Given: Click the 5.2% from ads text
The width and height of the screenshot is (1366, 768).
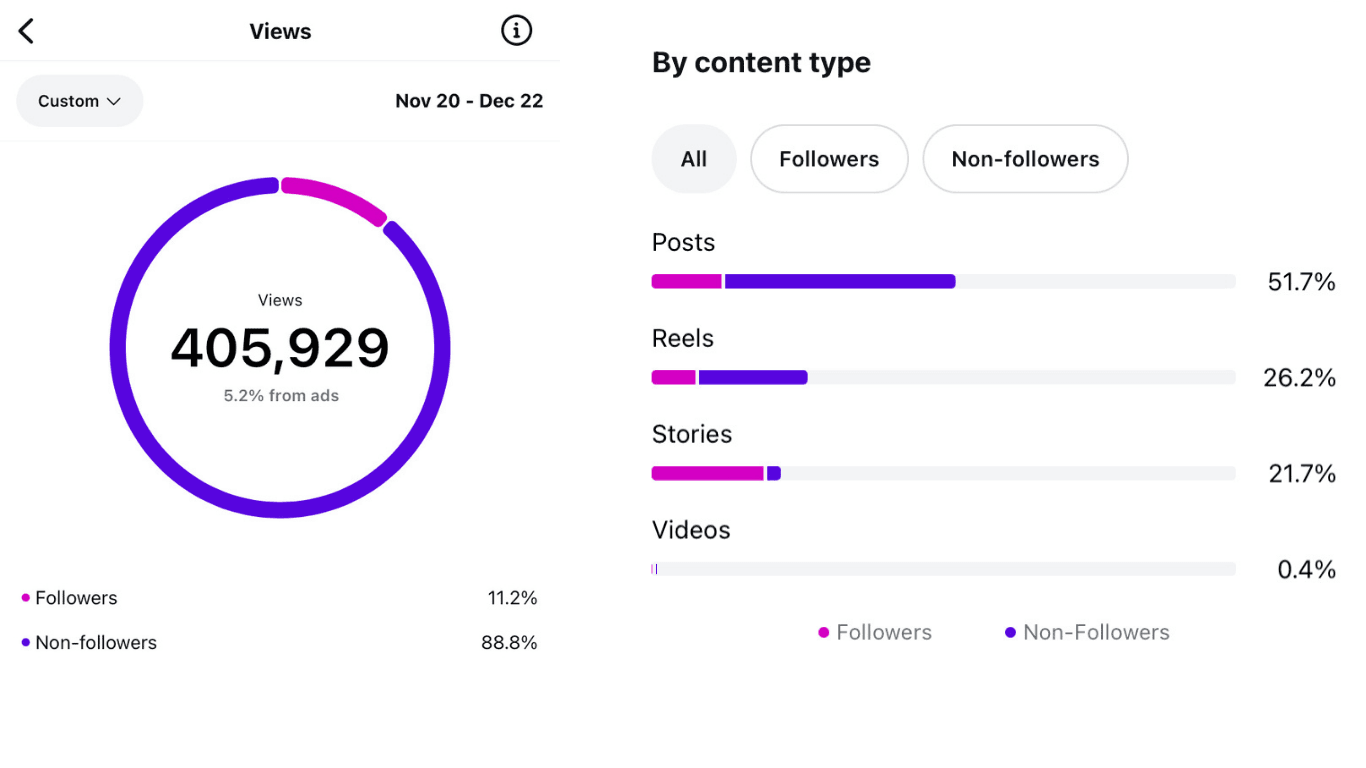Looking at the screenshot, I should click(x=281, y=396).
